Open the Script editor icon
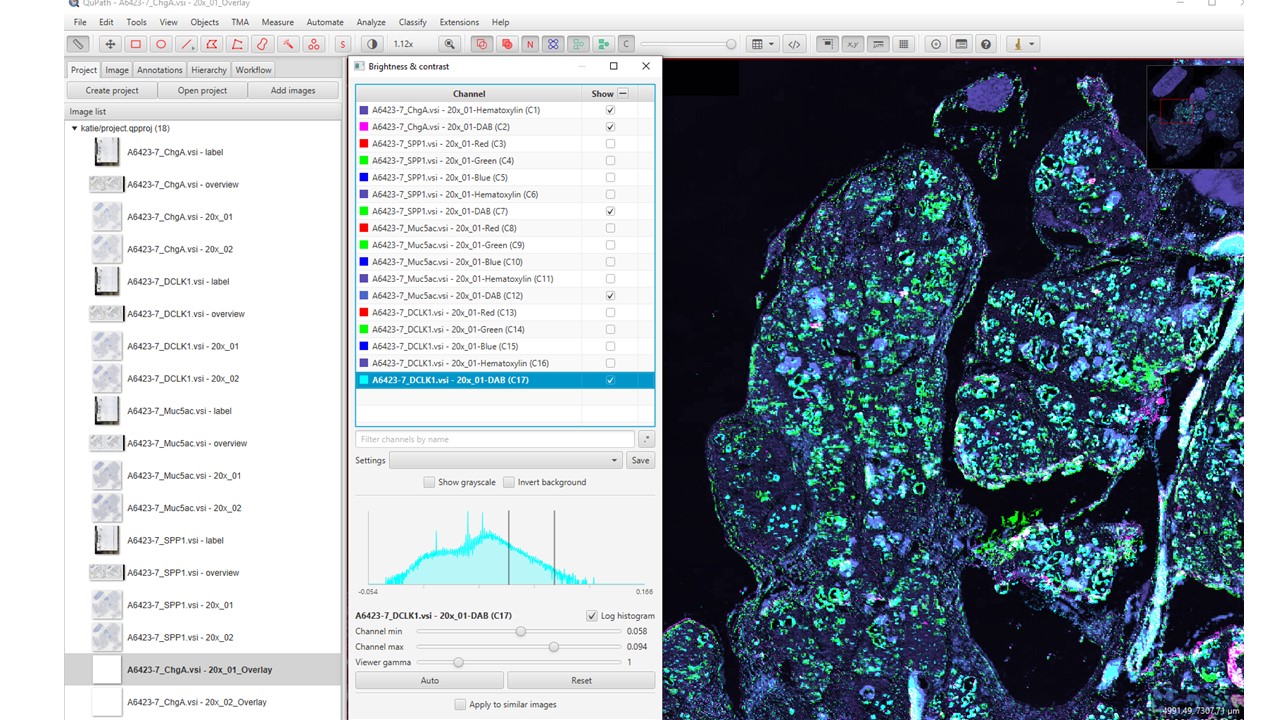 (796, 44)
